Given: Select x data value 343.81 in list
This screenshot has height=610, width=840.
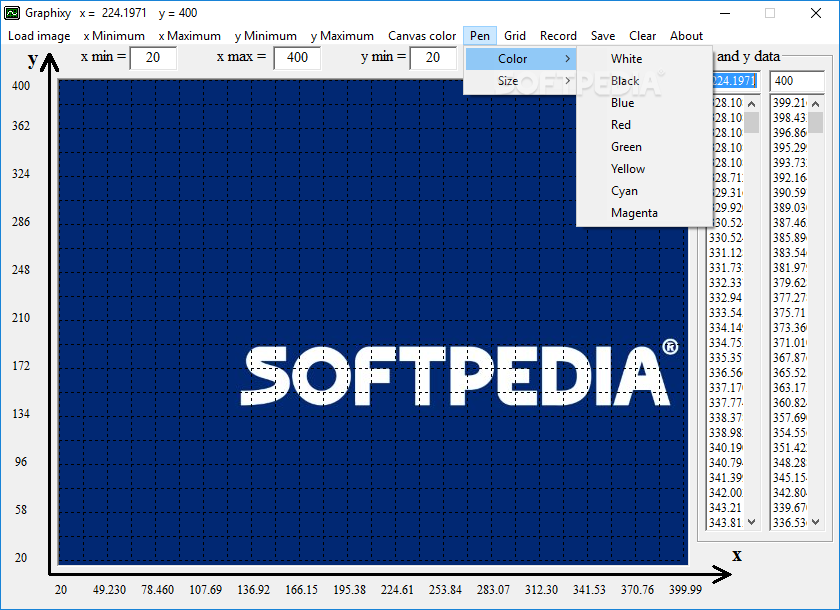Looking at the screenshot, I should pos(726,523).
